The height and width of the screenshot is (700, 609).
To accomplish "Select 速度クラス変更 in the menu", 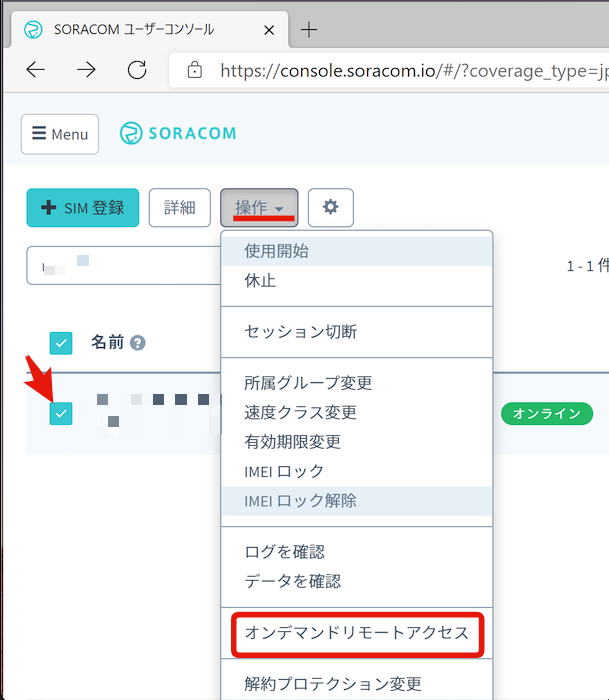I will [301, 412].
